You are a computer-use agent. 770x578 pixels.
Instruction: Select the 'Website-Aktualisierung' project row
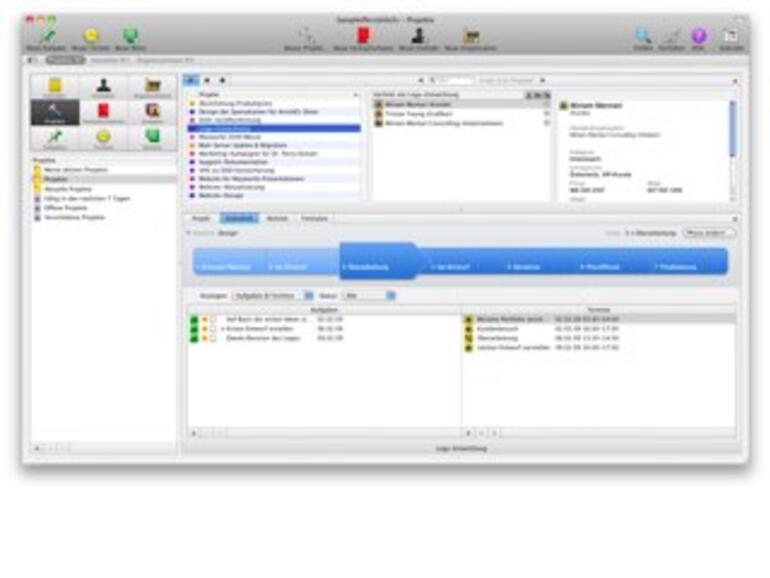click(274, 187)
